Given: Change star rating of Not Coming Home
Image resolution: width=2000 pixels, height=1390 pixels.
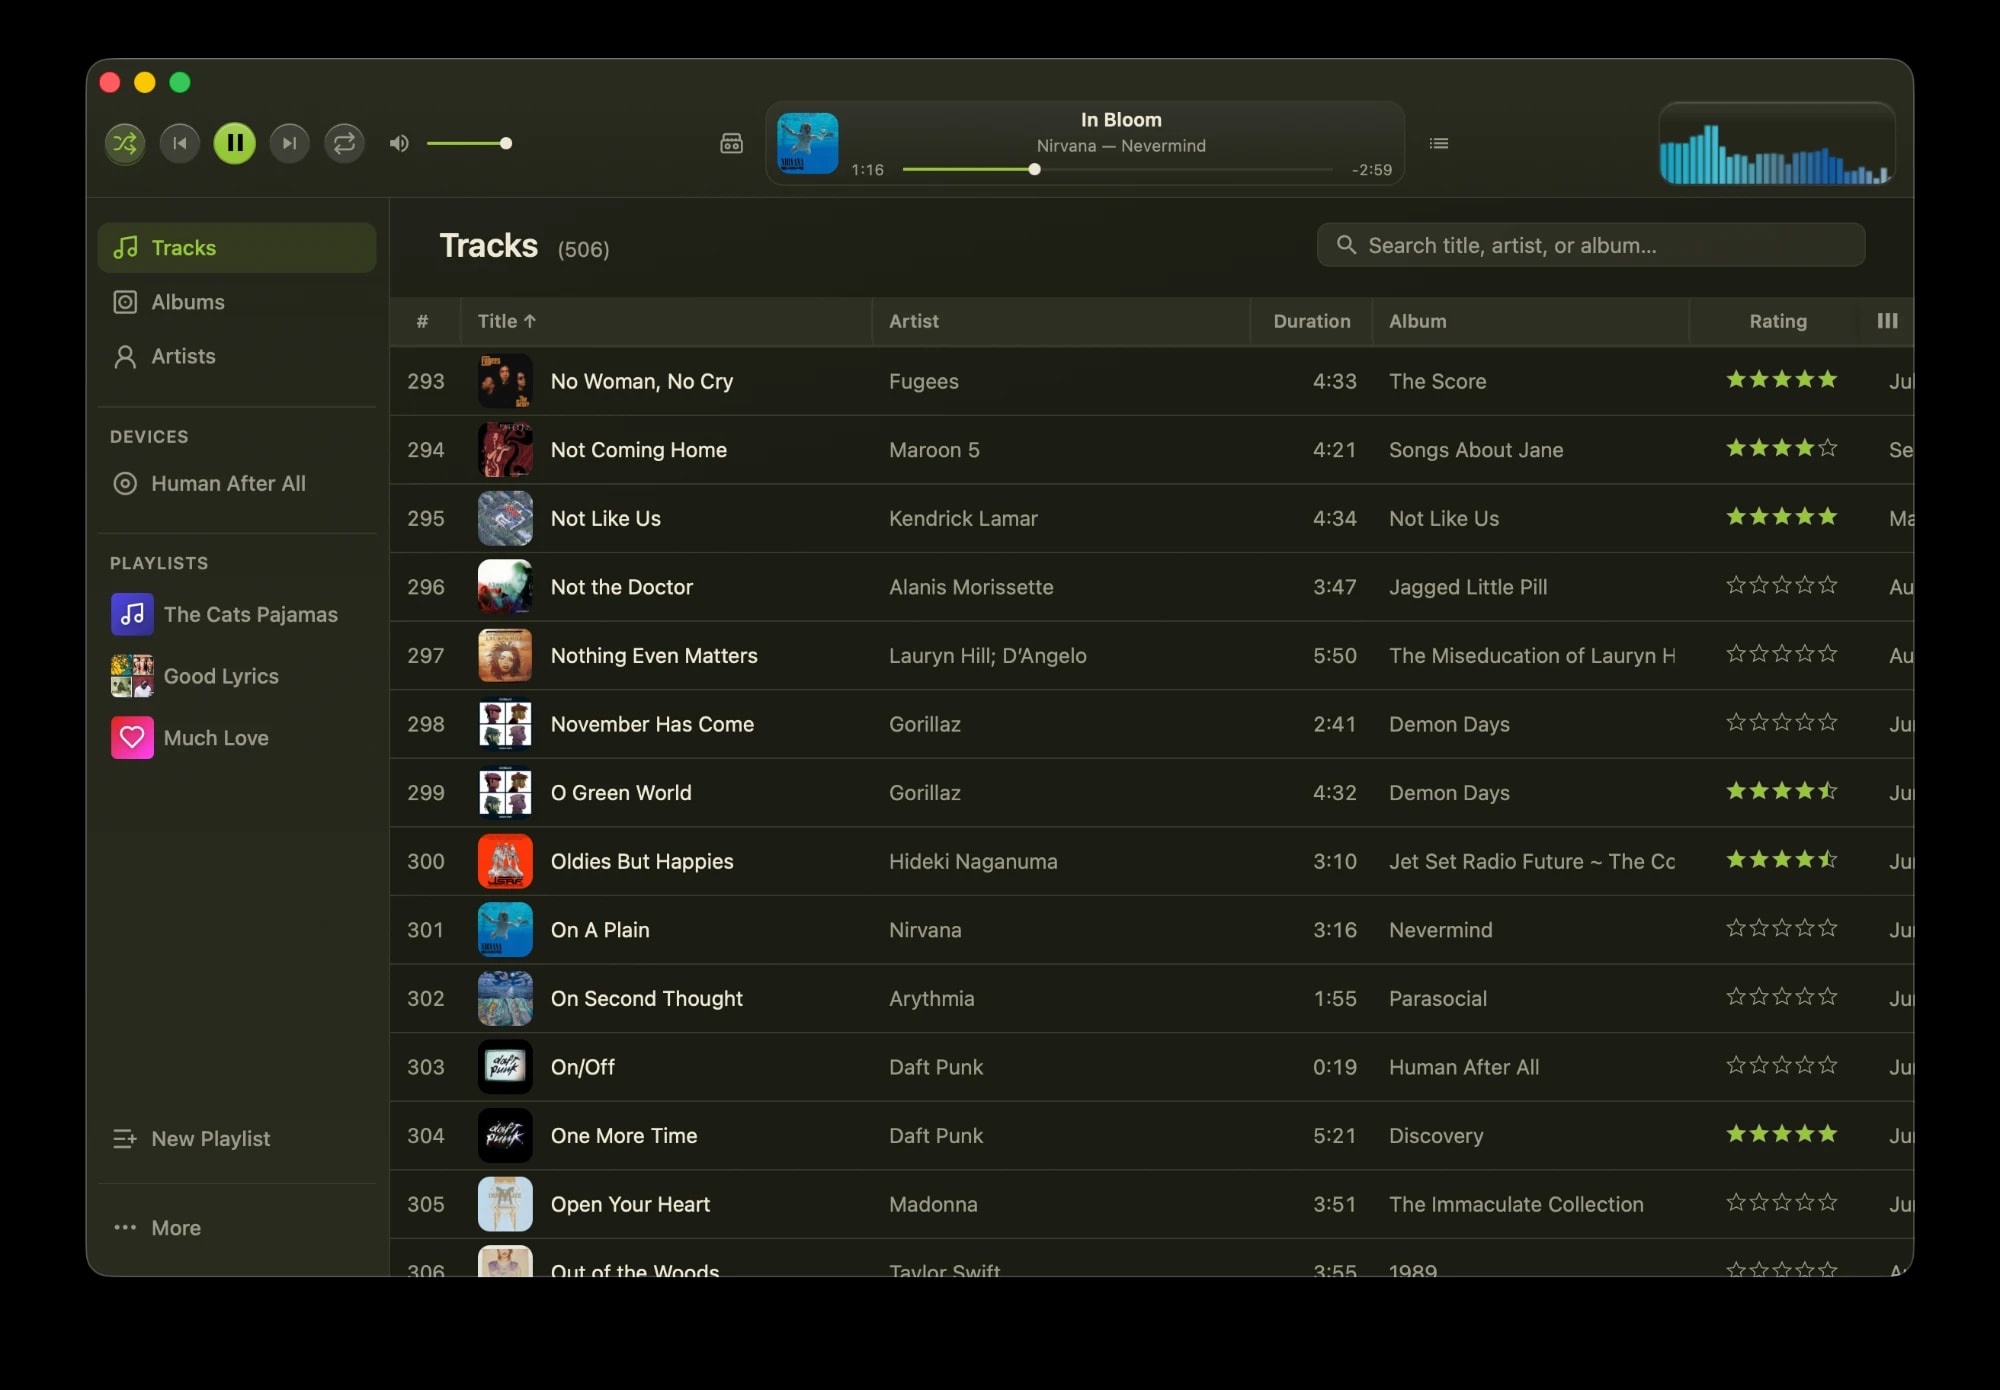Looking at the screenshot, I should (x=1782, y=448).
